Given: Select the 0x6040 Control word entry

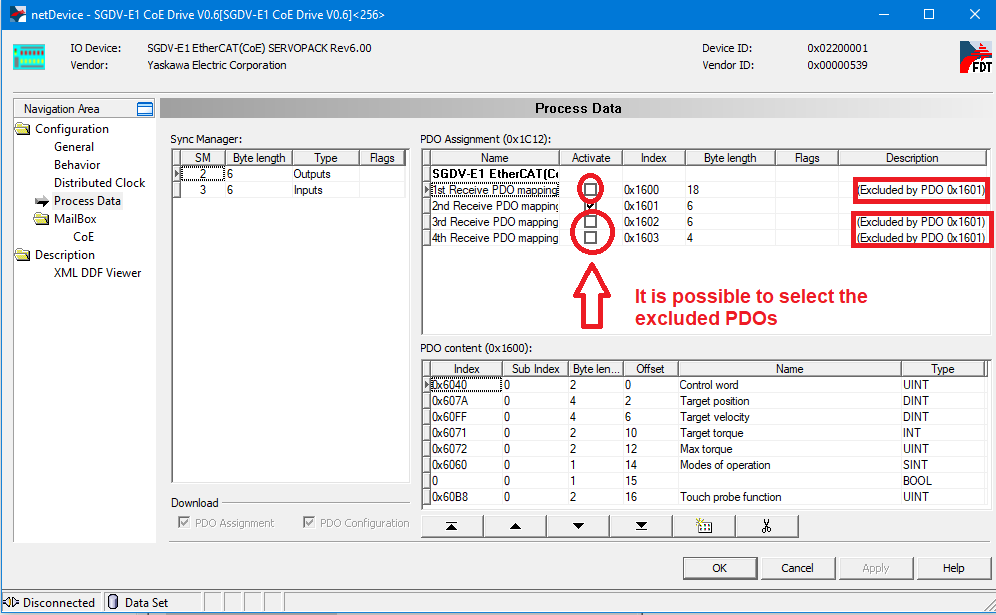Looking at the screenshot, I should (x=705, y=385).
